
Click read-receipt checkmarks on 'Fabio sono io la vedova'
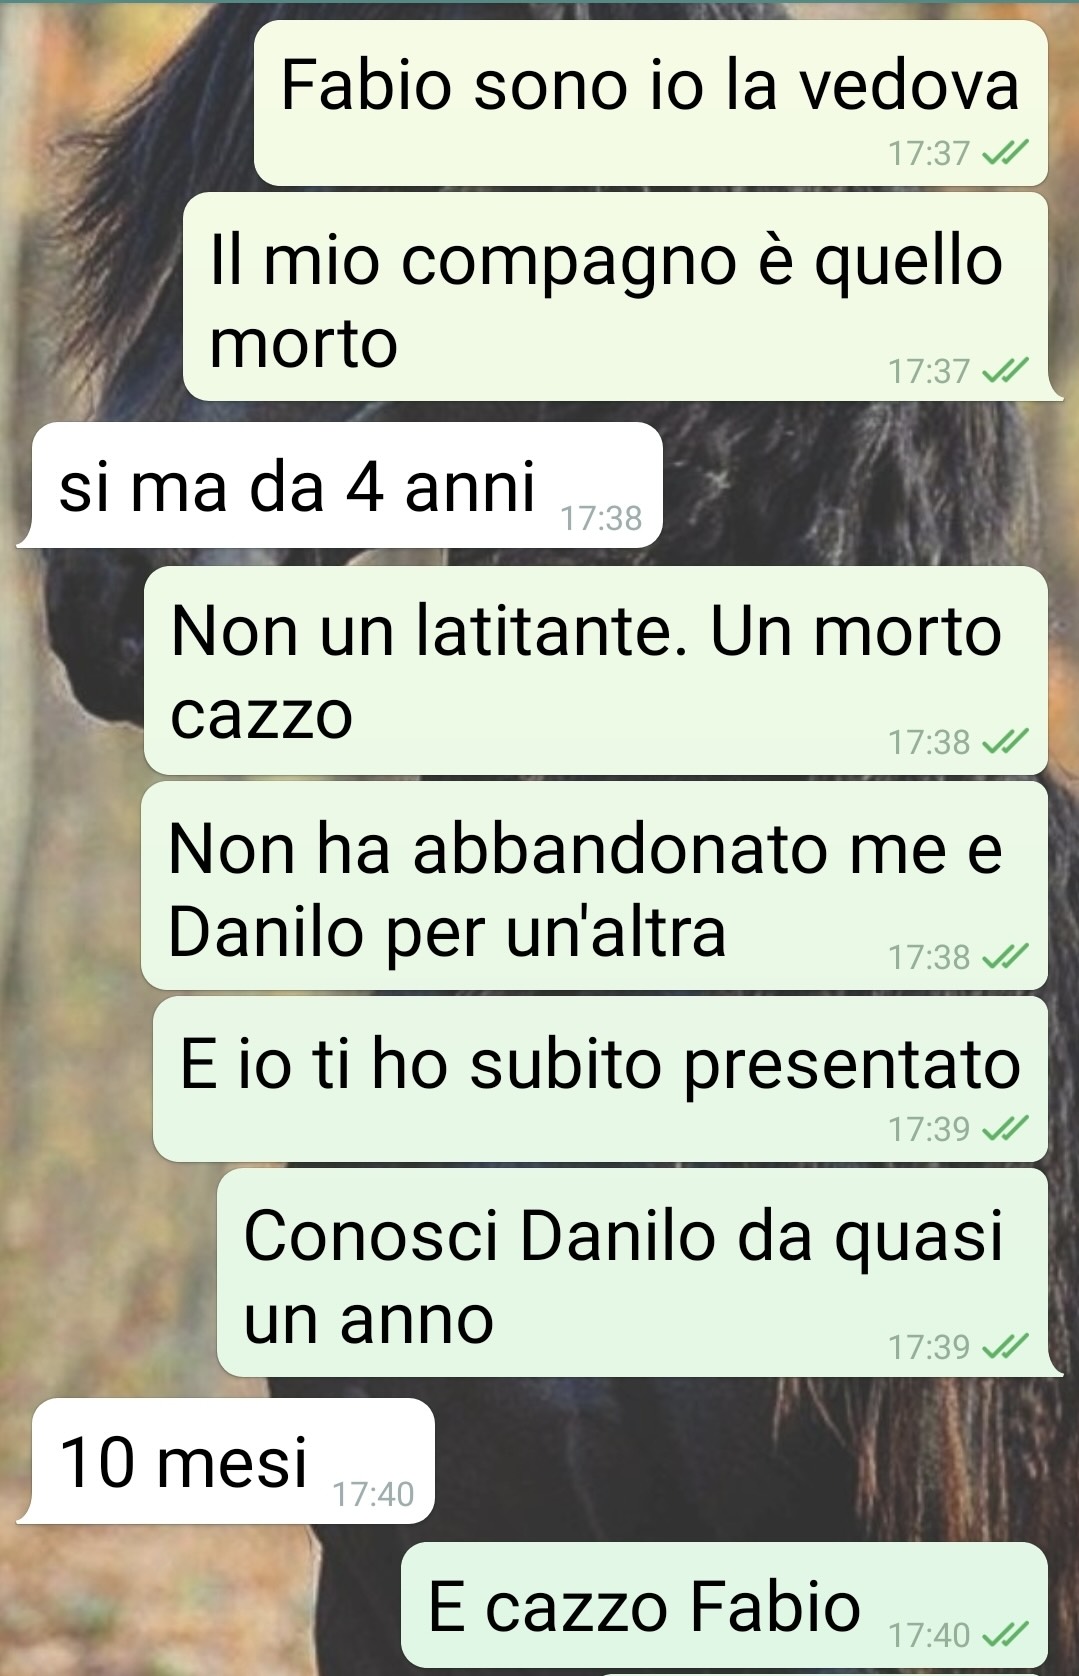[x=1005, y=153]
